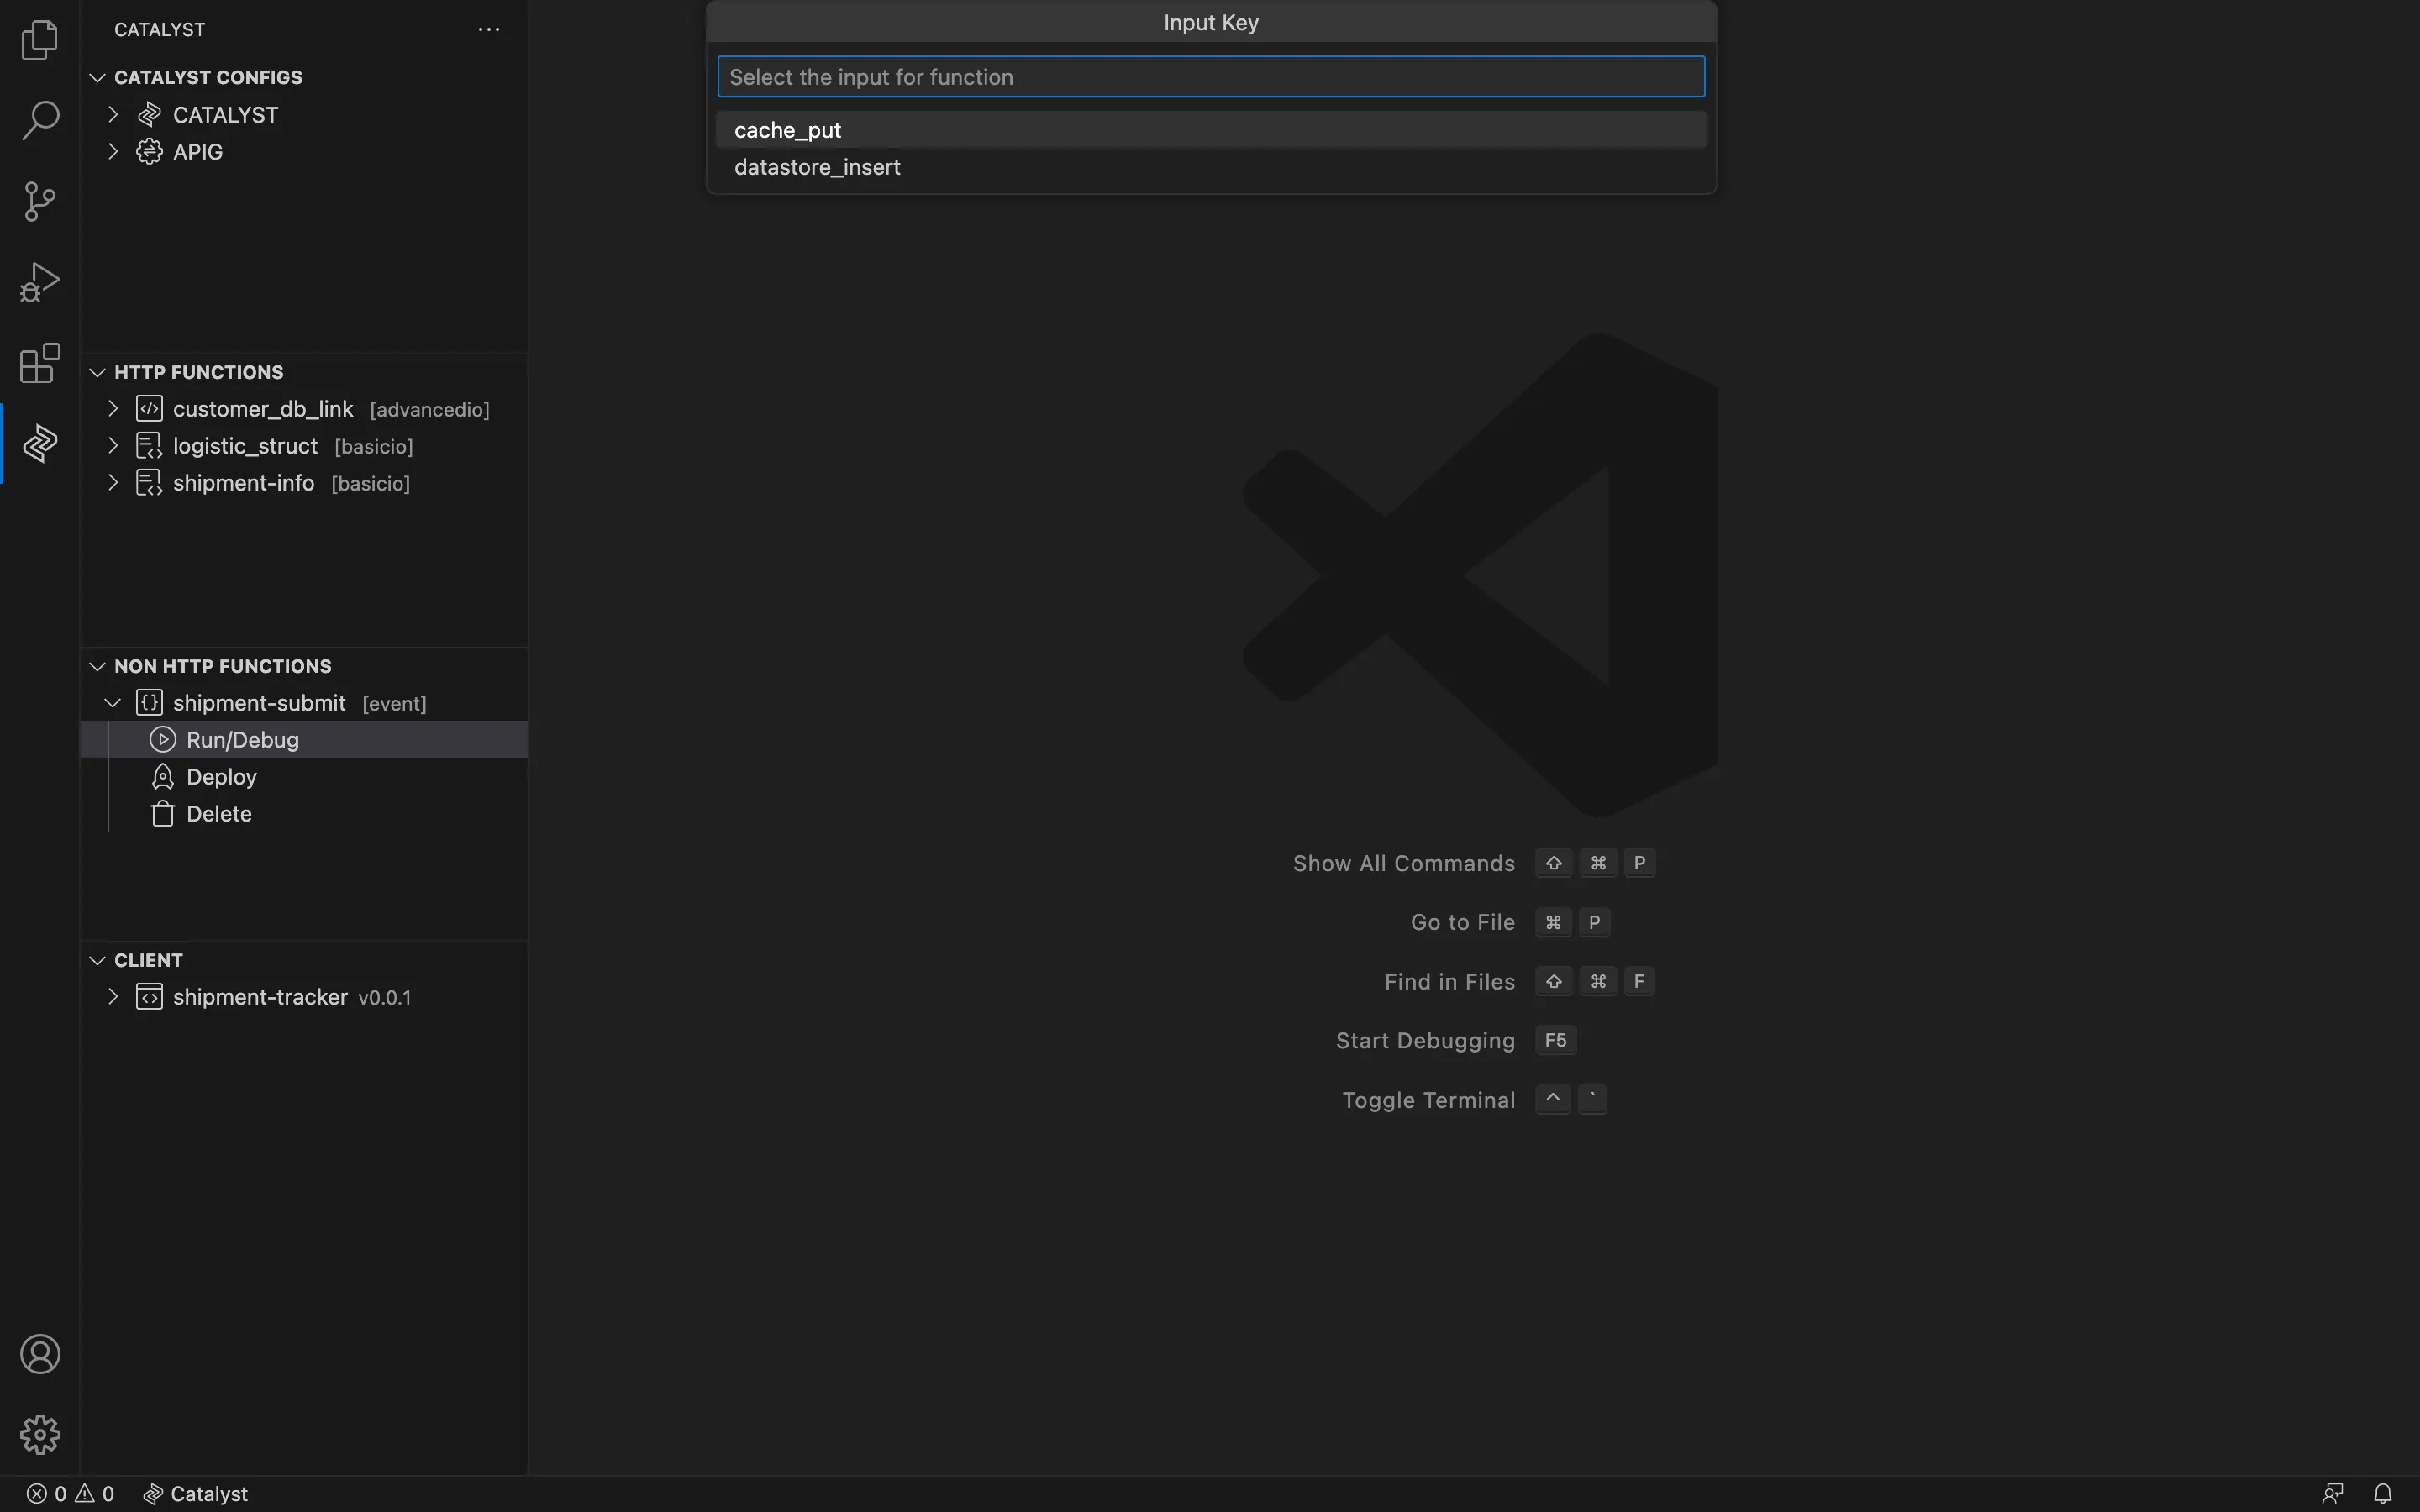Image resolution: width=2420 pixels, height=1512 pixels.
Task: Collapse the HTTP FUNCTIONS section
Action: pyautogui.click(x=97, y=373)
